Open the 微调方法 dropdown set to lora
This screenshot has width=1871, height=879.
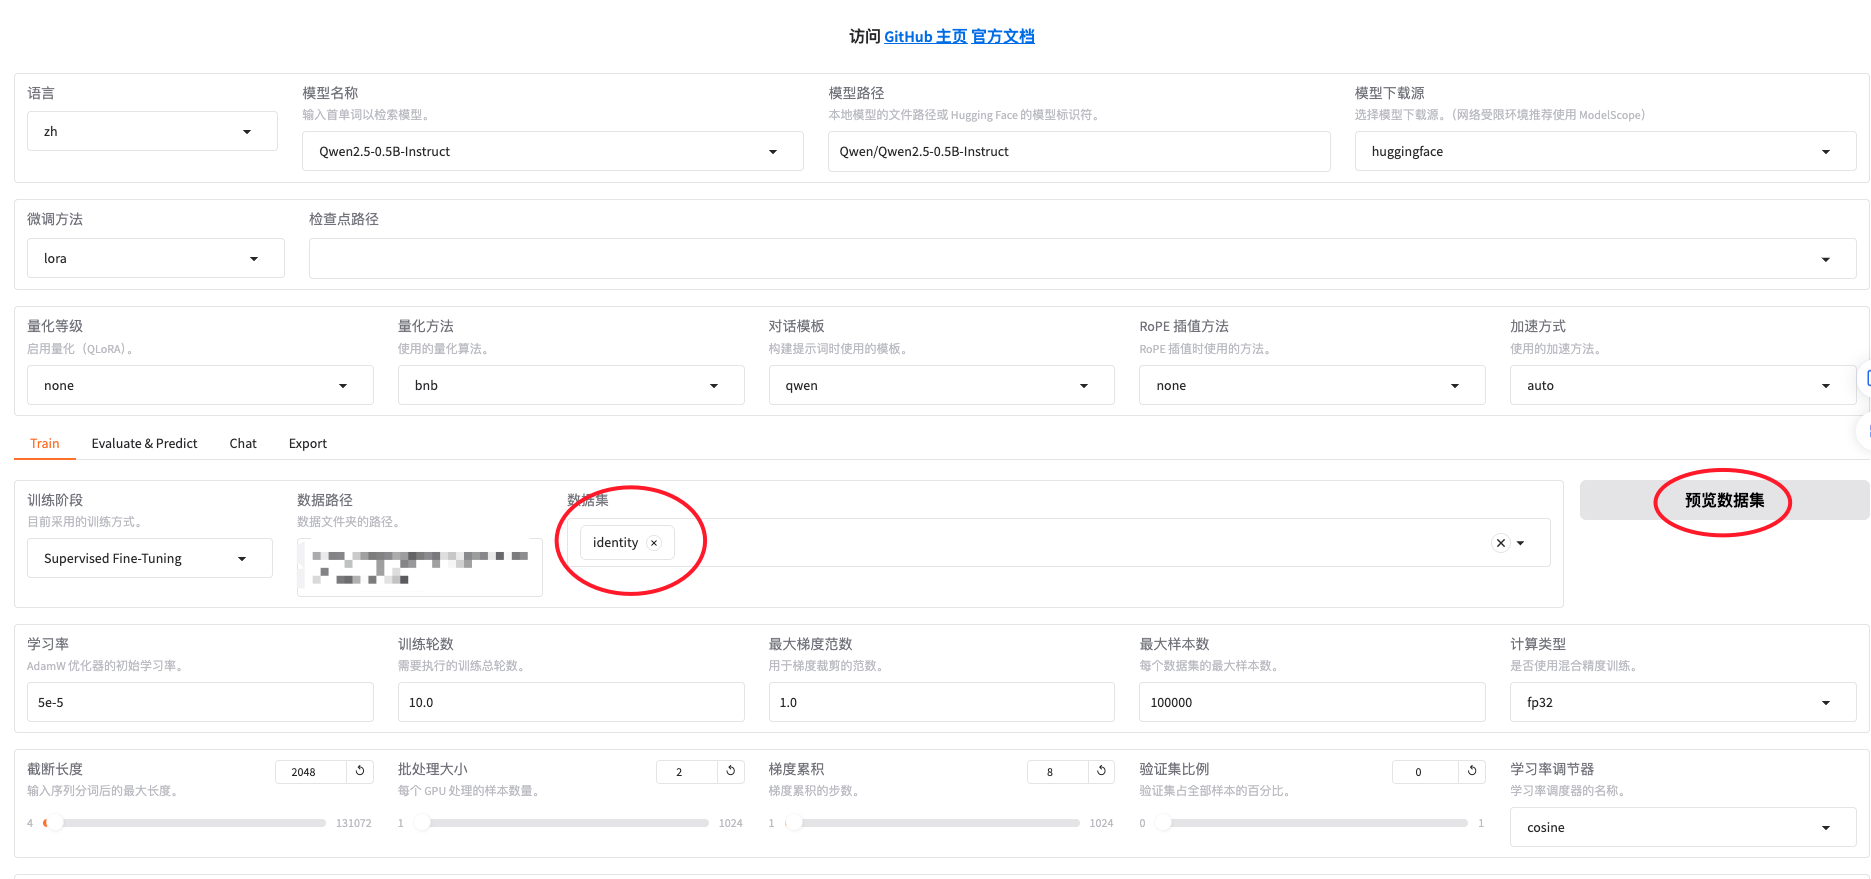point(155,259)
